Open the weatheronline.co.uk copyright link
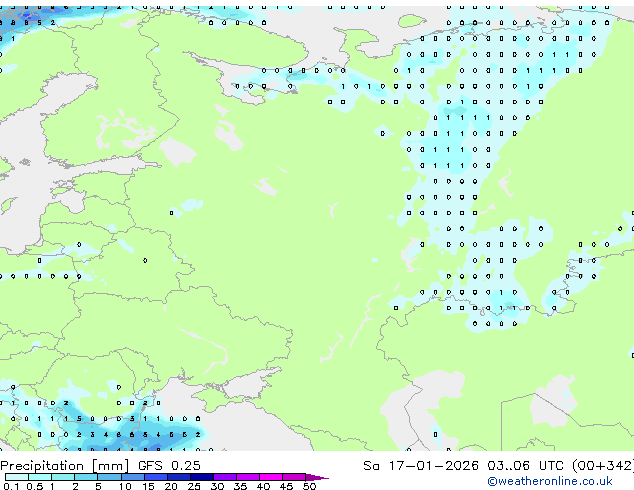Image resolution: width=634 pixels, height=490 pixels. [x=549, y=481]
